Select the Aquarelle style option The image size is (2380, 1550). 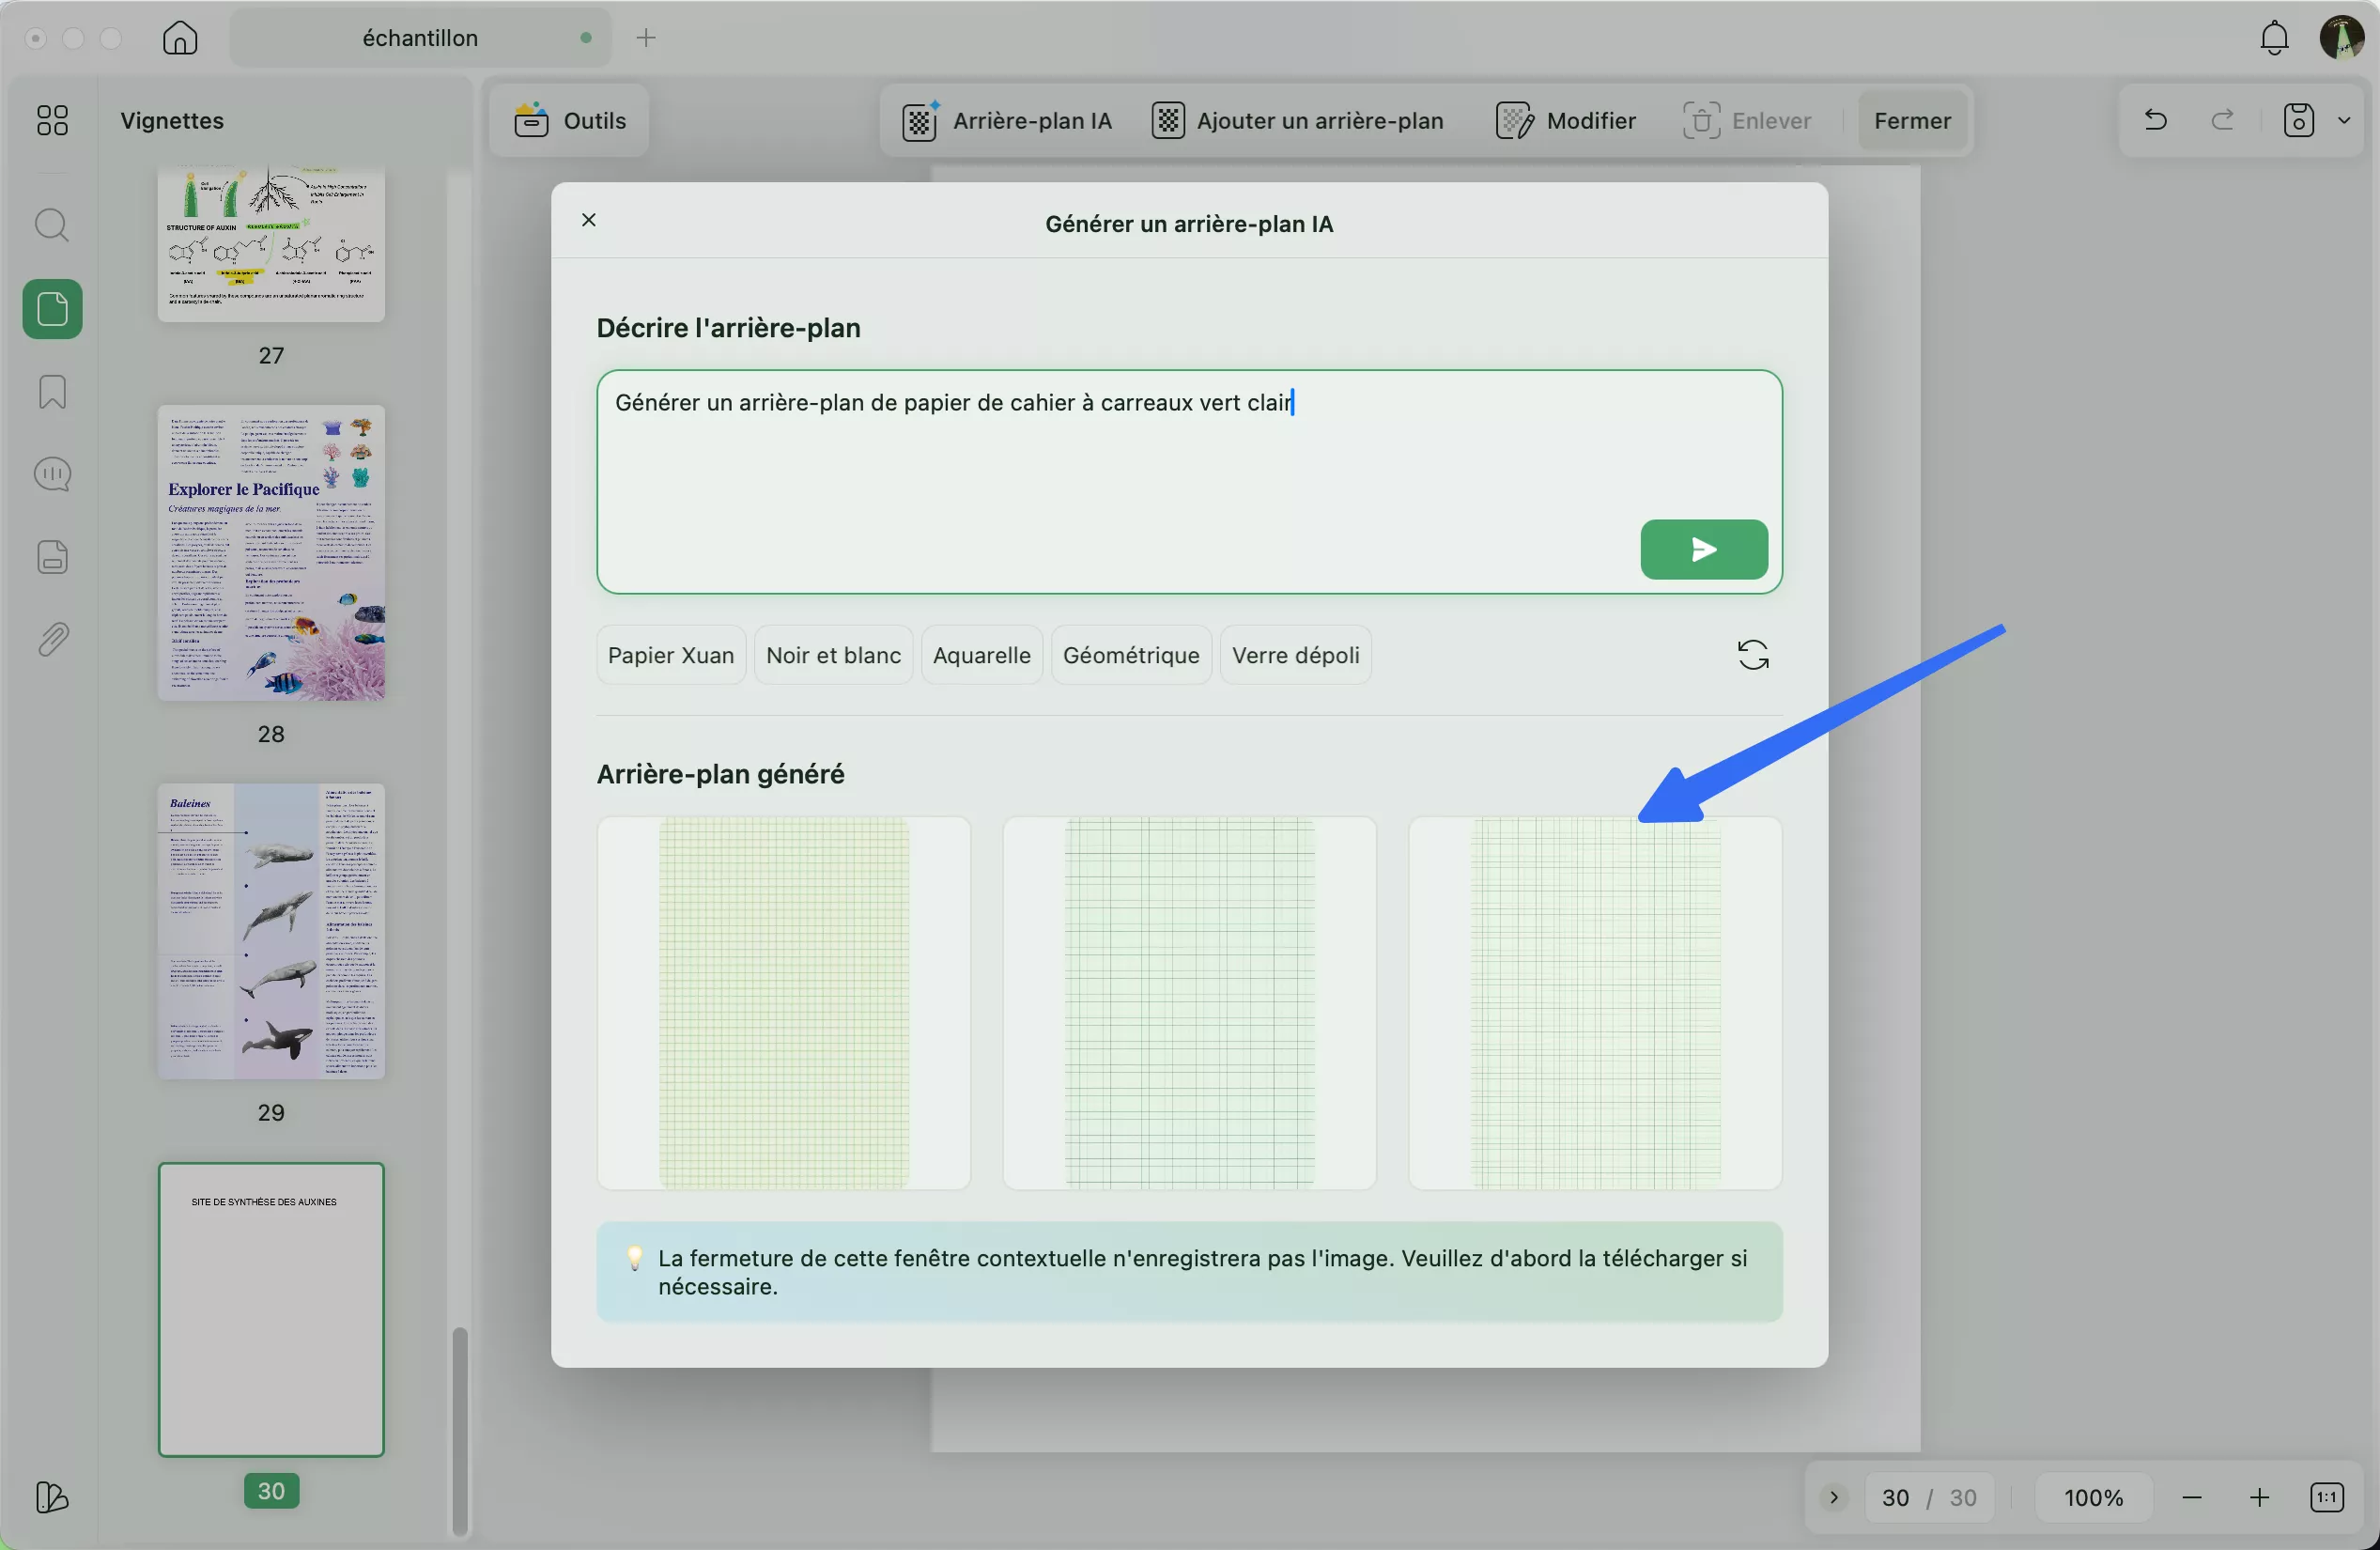point(981,654)
